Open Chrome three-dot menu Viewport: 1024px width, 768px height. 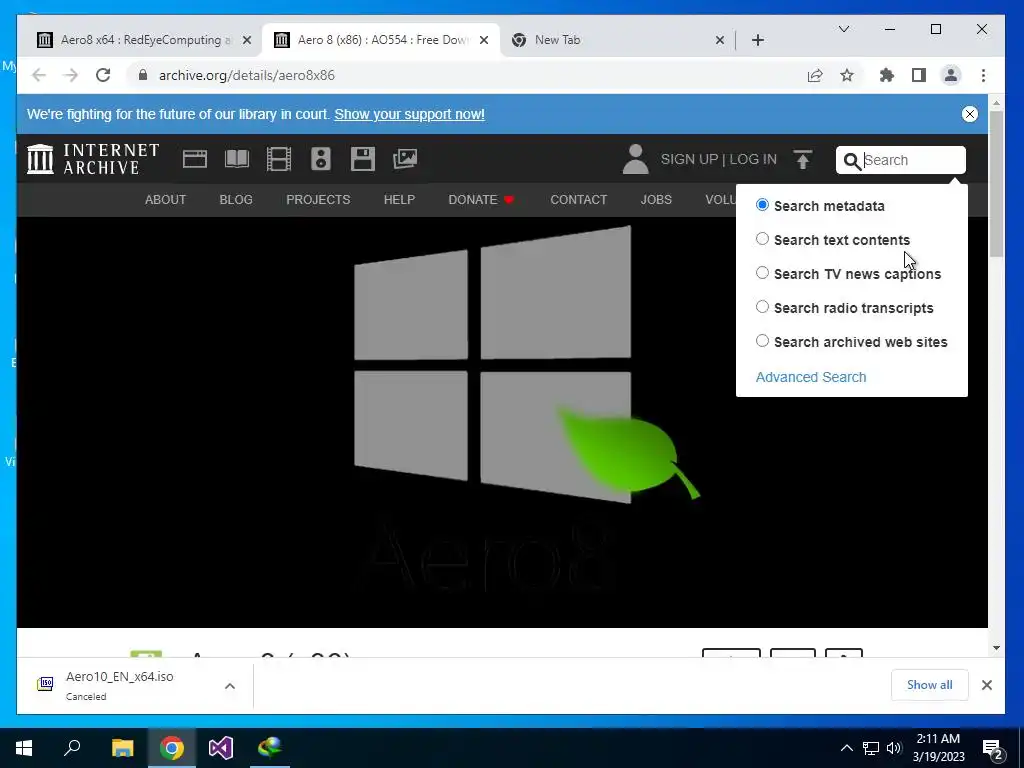tap(984, 76)
